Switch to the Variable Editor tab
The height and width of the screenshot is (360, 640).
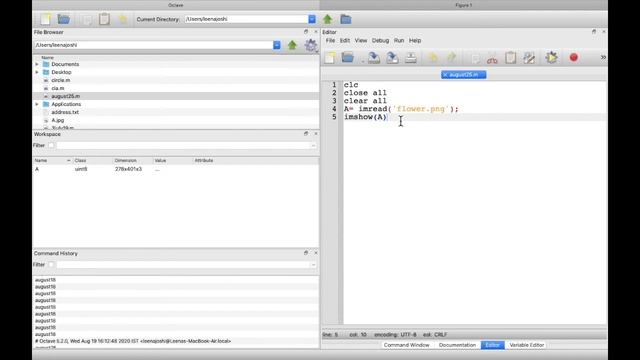tap(527, 345)
